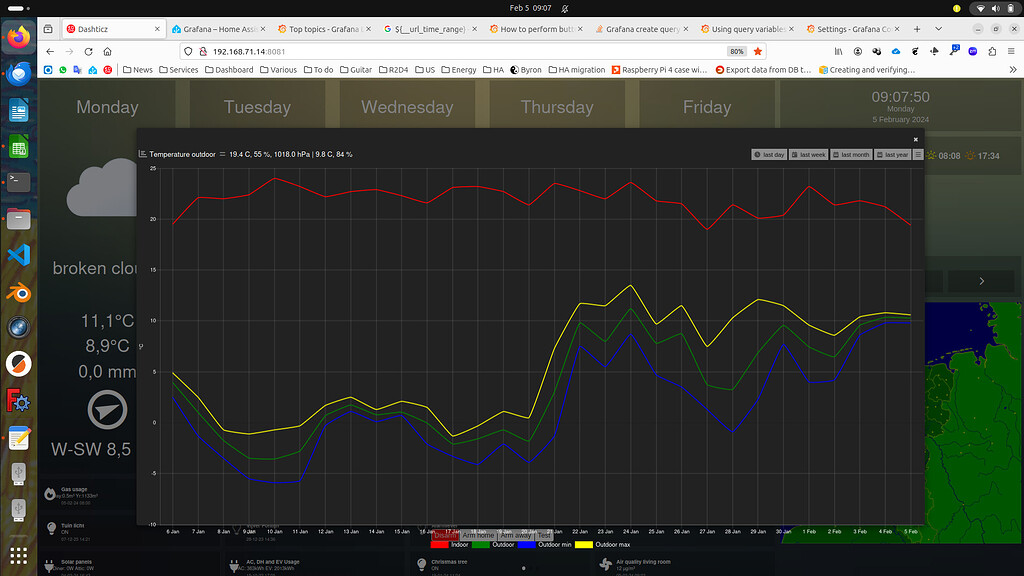Select the Wednesday column header on the dashboard
Viewport: 1024px width, 576px height.
pos(407,107)
